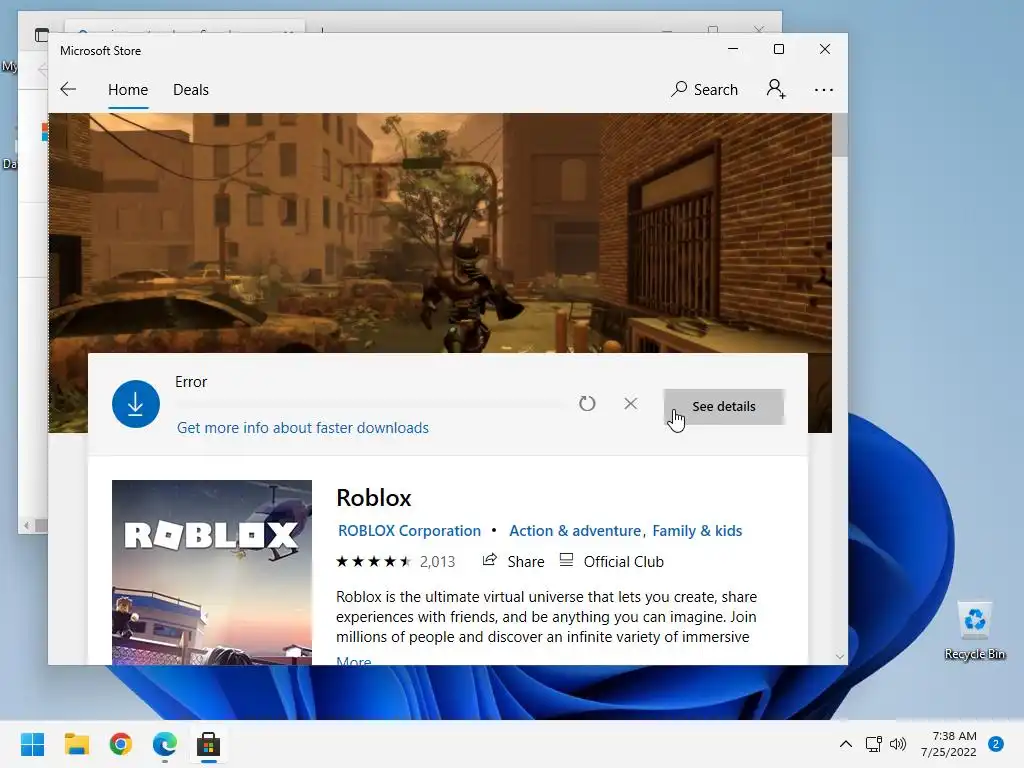
Task: Click the download progress bar under Error
Action: click(x=370, y=405)
